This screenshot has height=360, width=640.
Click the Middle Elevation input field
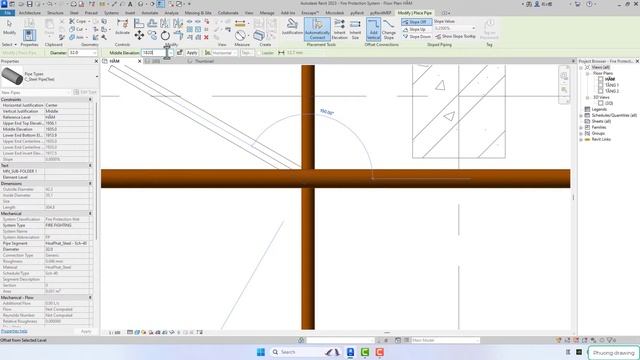(154, 53)
